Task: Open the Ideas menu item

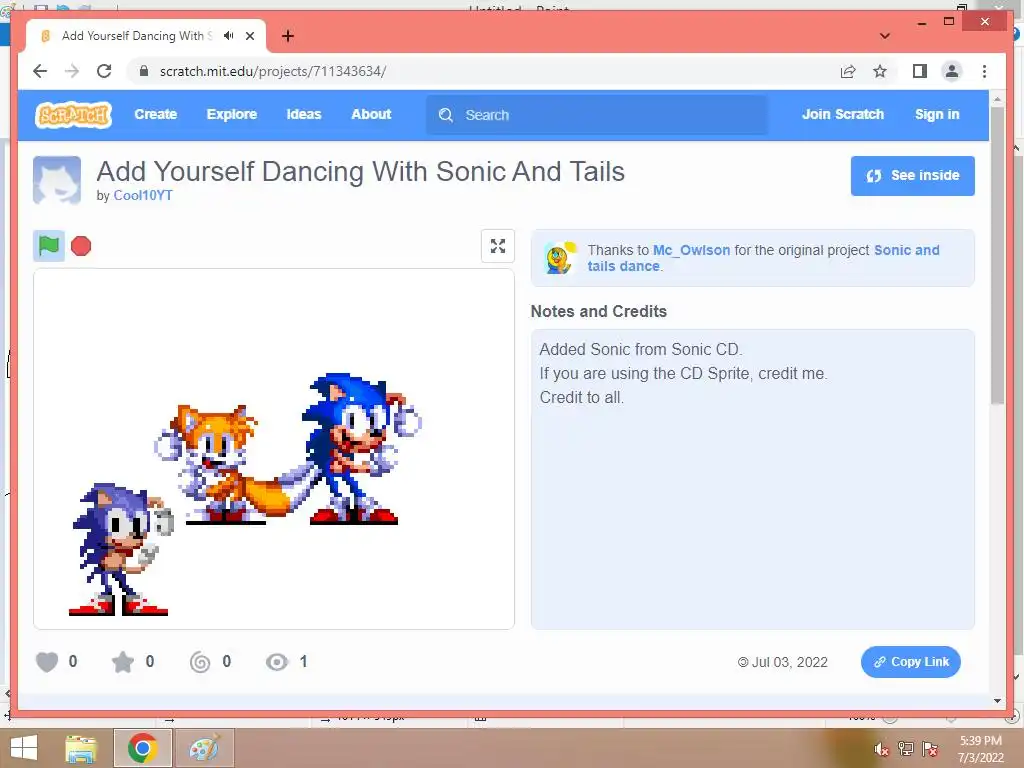Action: coord(304,114)
